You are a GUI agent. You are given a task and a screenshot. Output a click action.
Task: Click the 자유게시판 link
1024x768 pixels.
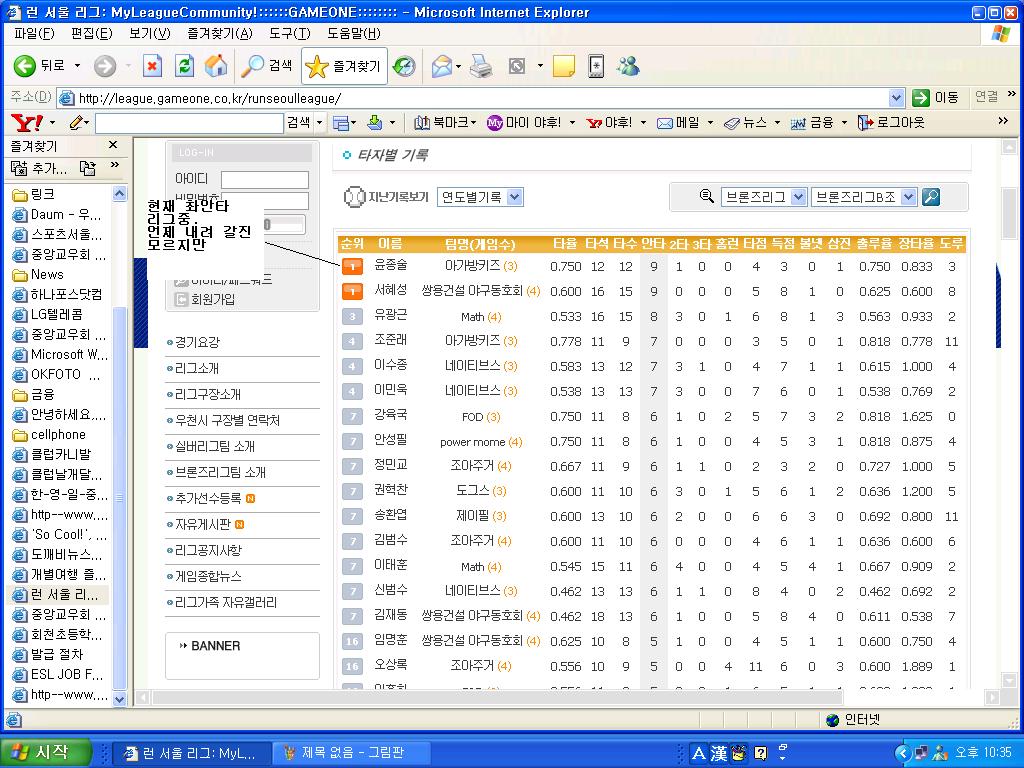click(202, 524)
